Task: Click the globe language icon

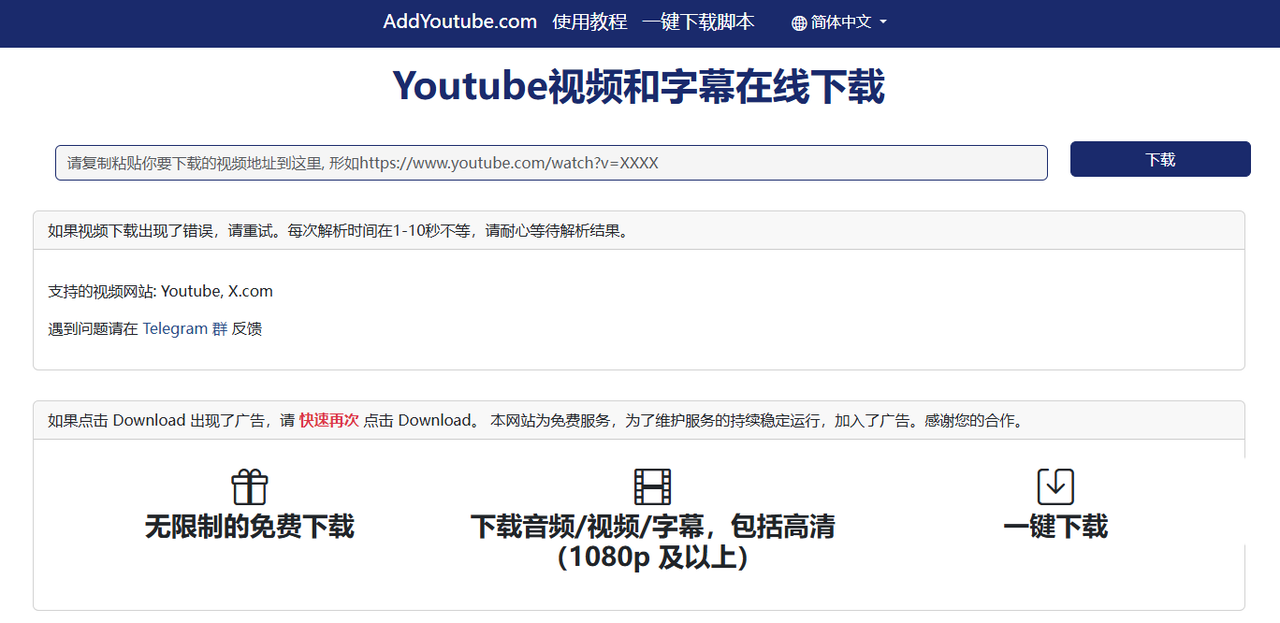Action: (x=799, y=23)
